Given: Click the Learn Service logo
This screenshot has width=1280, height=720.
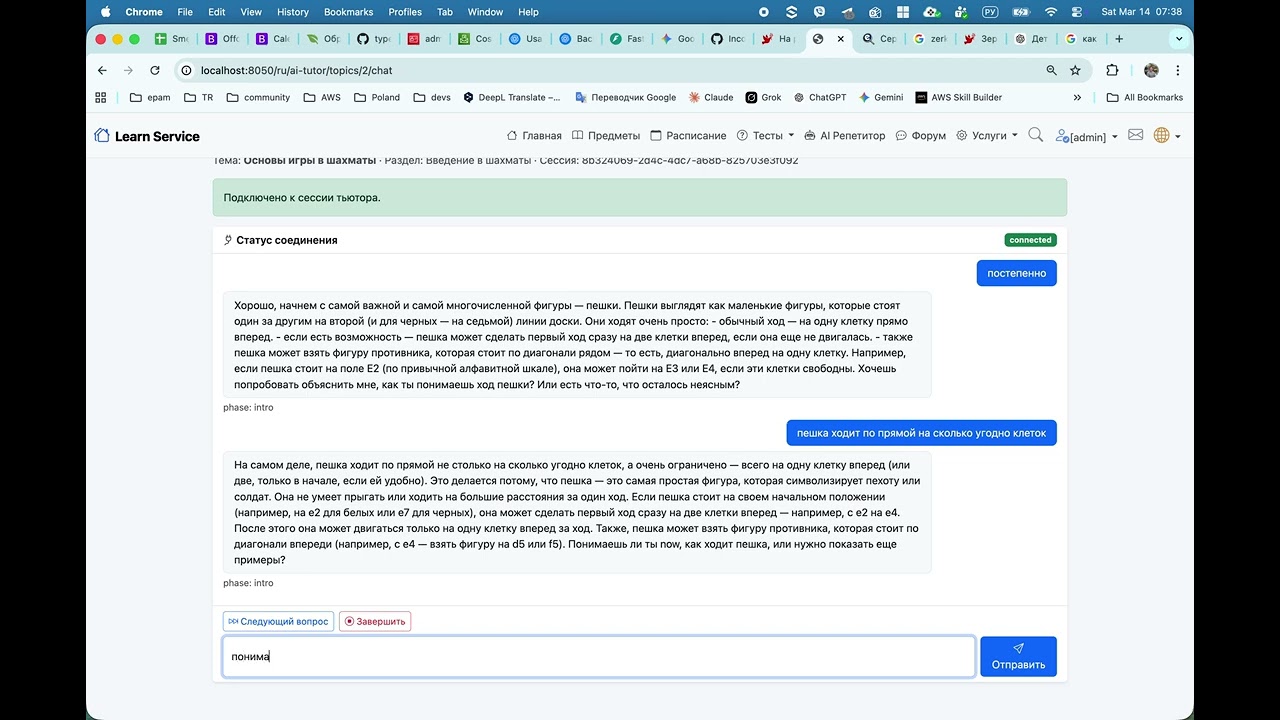Looking at the screenshot, I should pyautogui.click(x=147, y=136).
